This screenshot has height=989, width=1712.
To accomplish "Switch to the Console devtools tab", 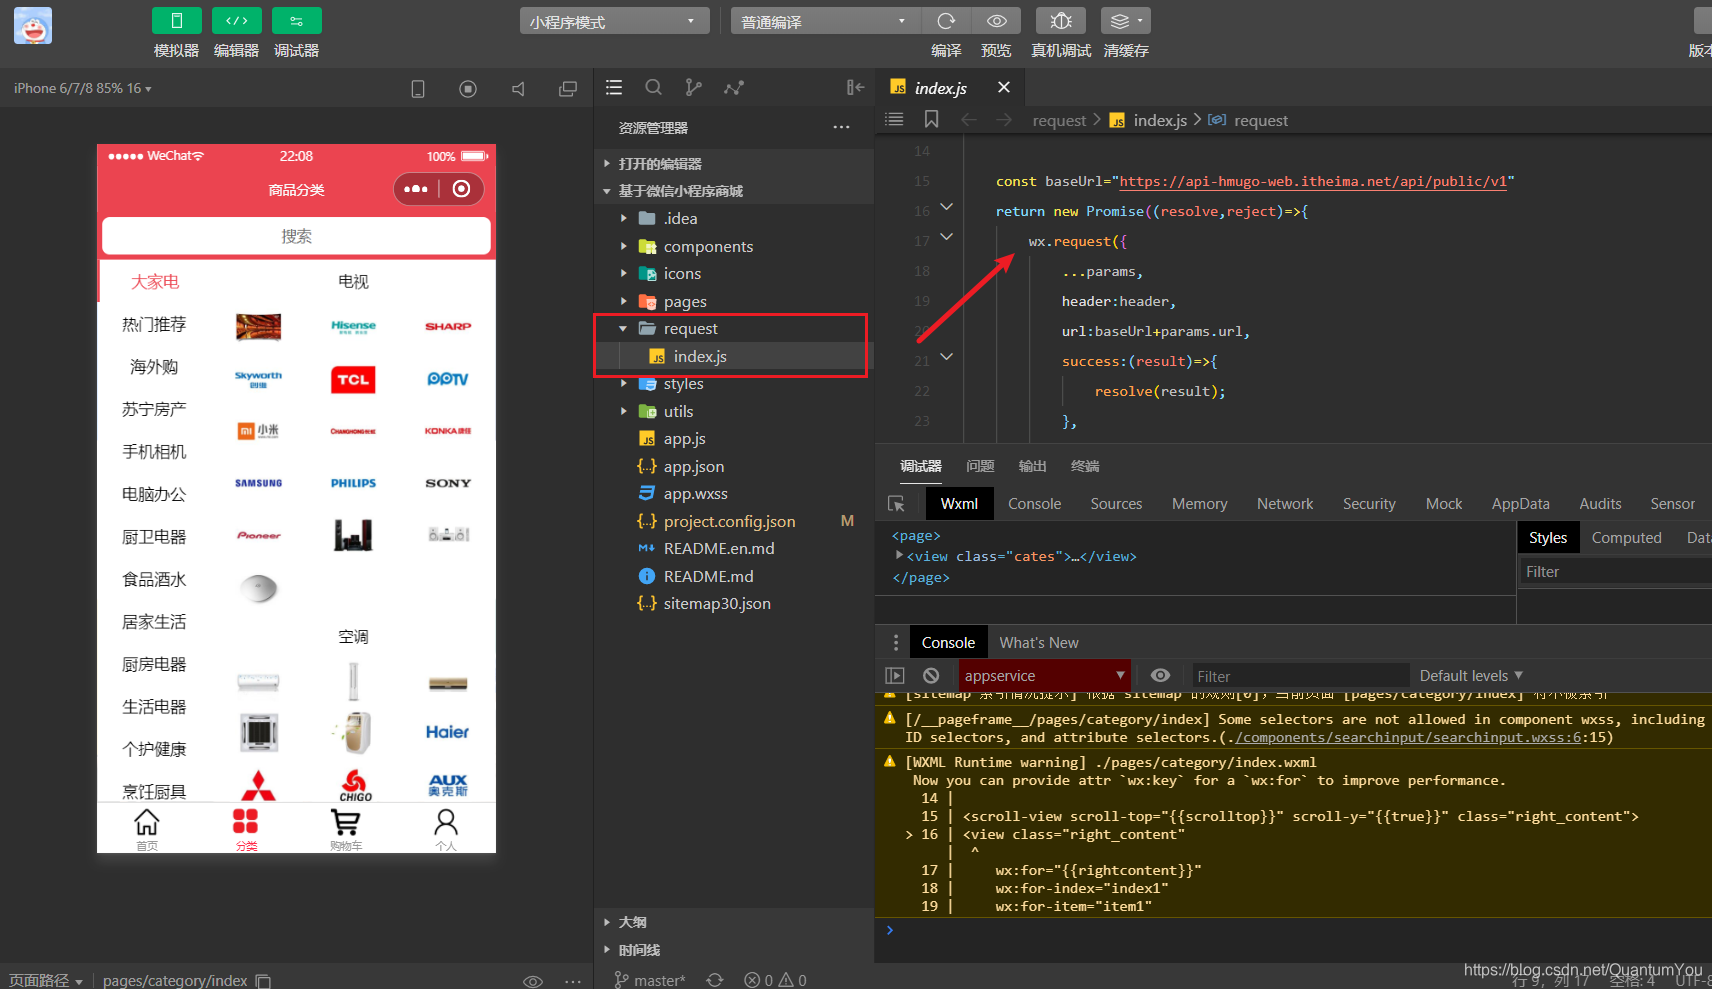I will pyautogui.click(x=1034, y=504).
